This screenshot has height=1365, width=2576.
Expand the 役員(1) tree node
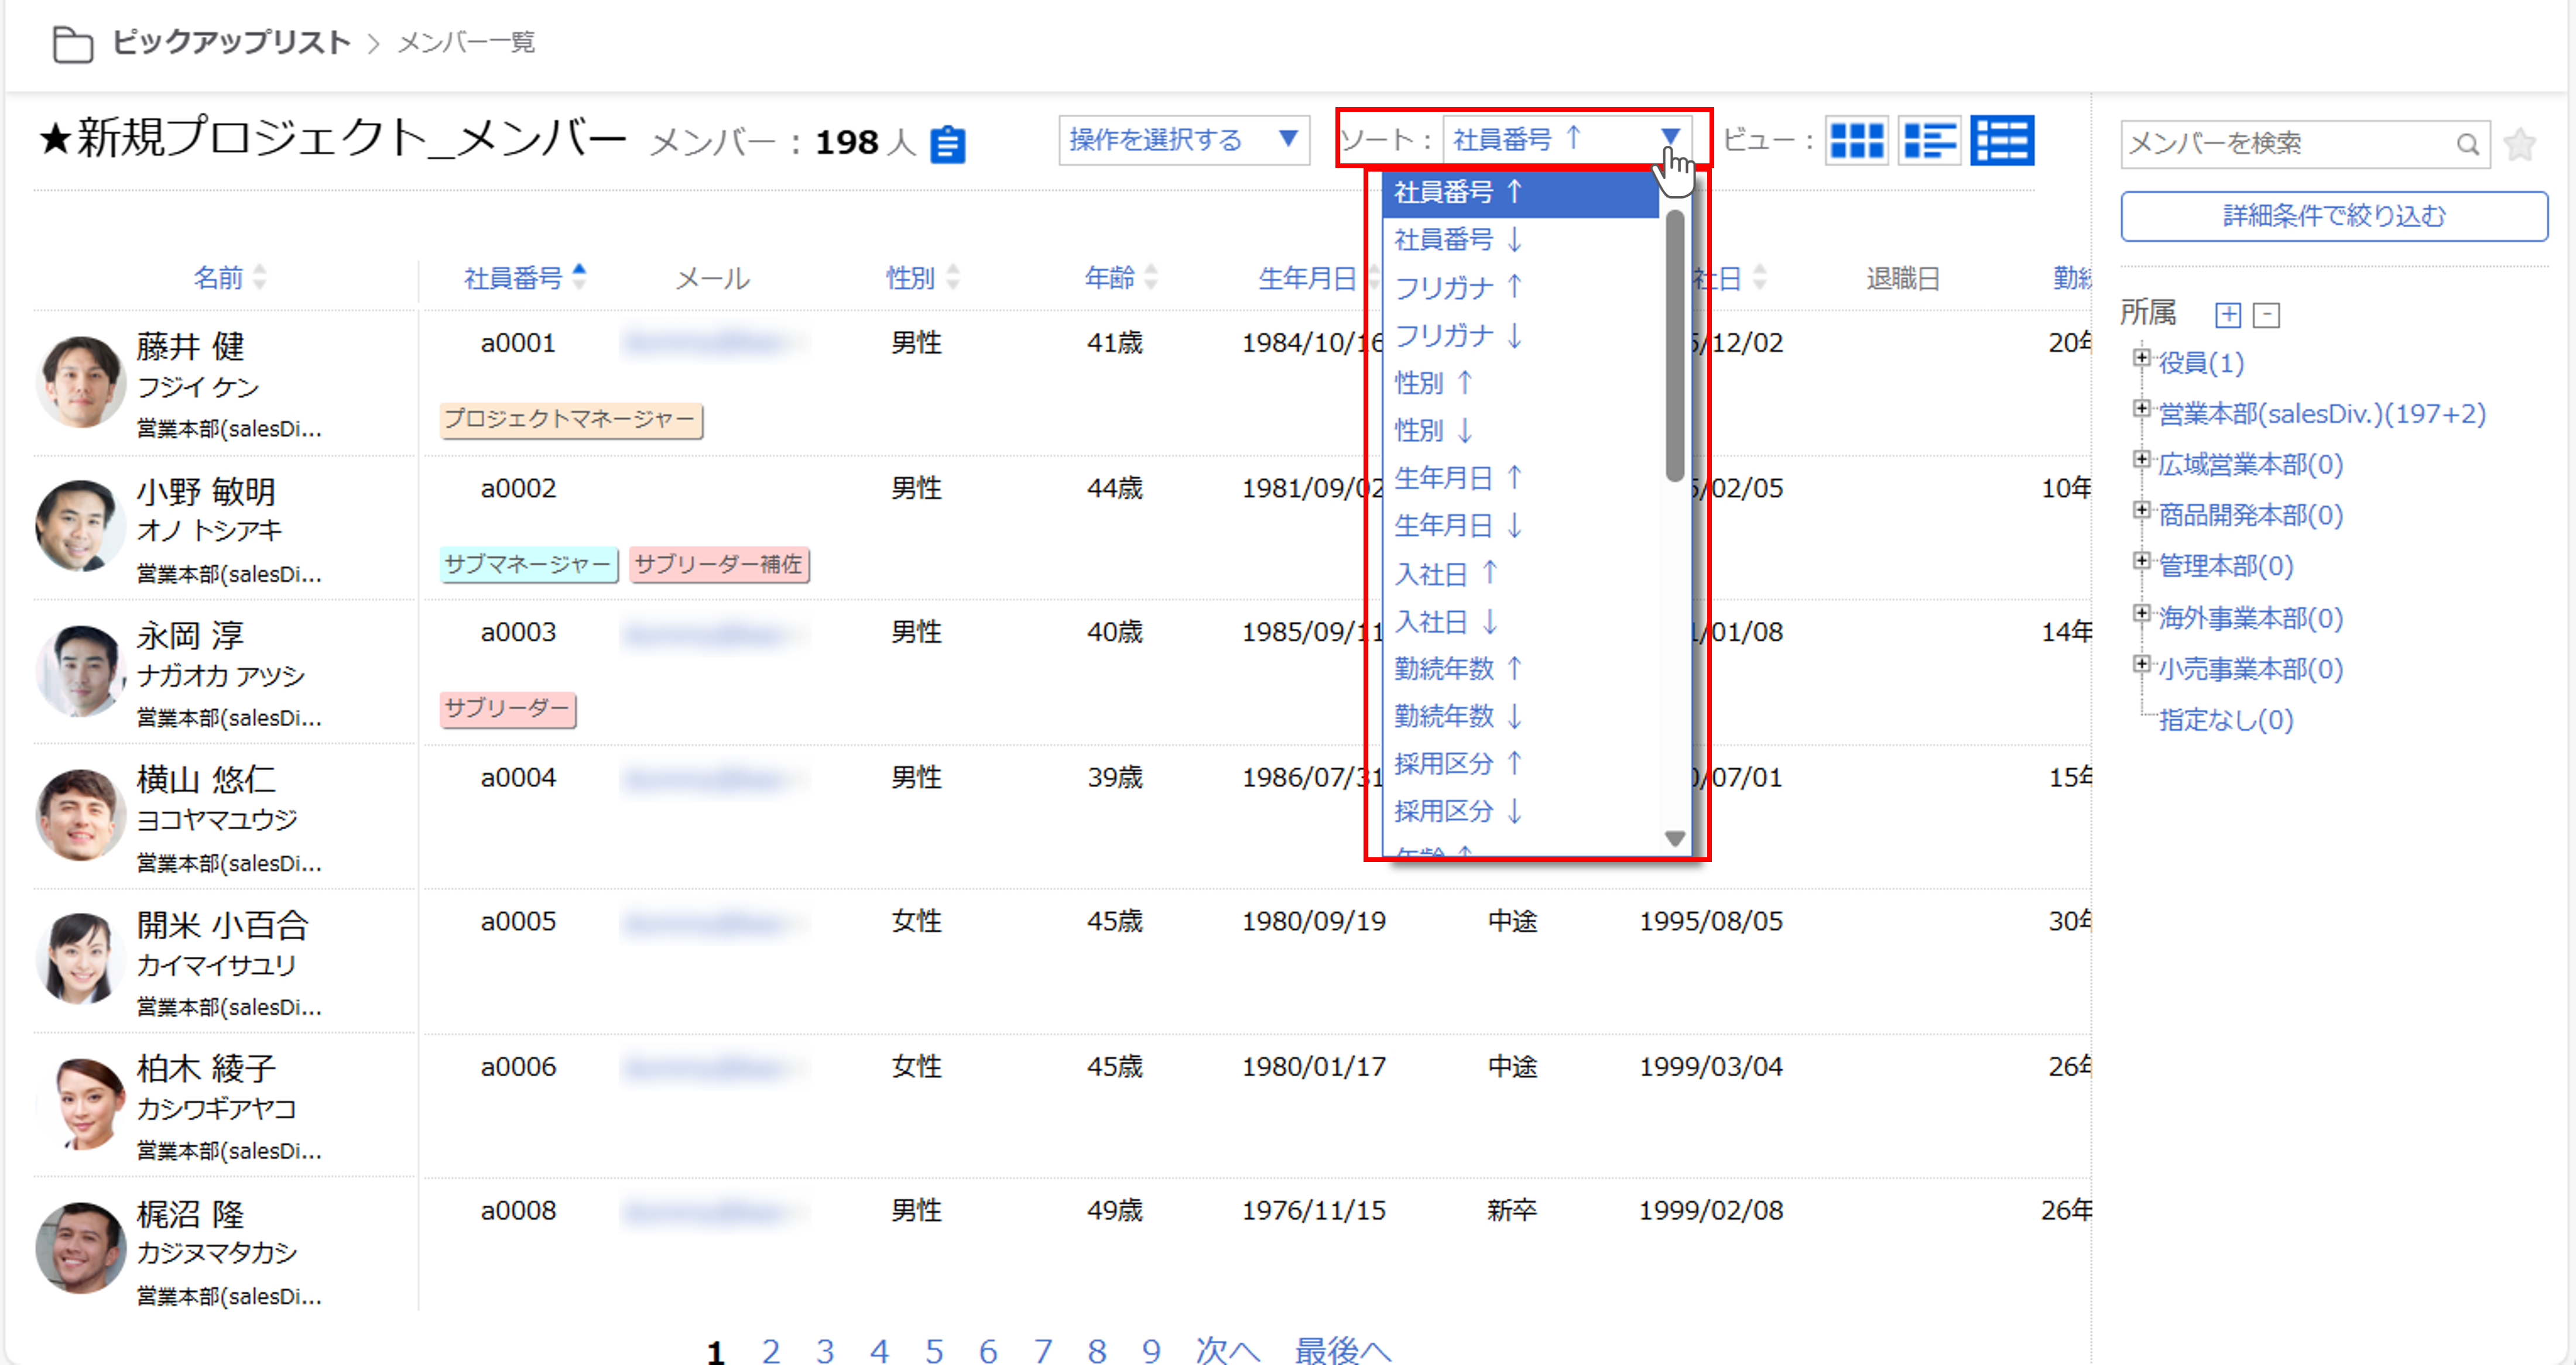[x=2141, y=357]
